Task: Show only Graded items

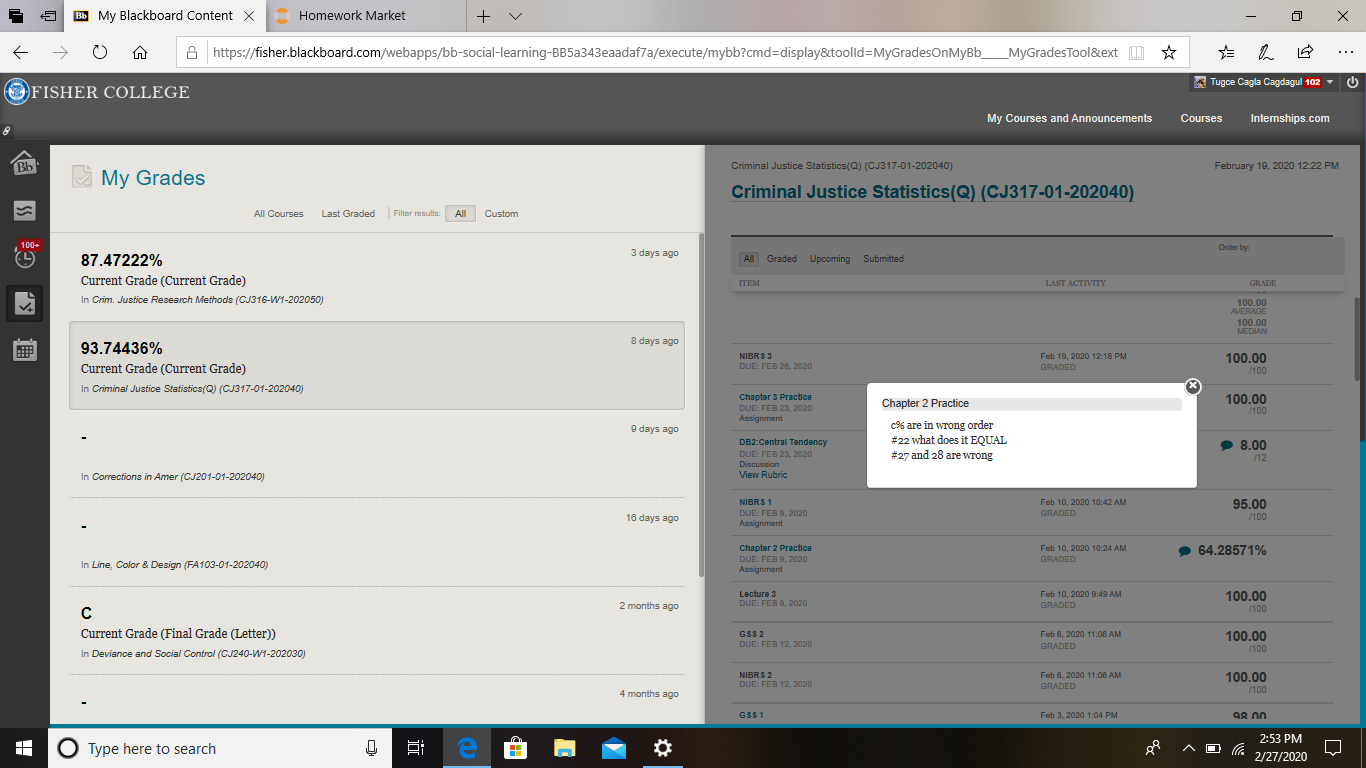Action: click(782, 259)
